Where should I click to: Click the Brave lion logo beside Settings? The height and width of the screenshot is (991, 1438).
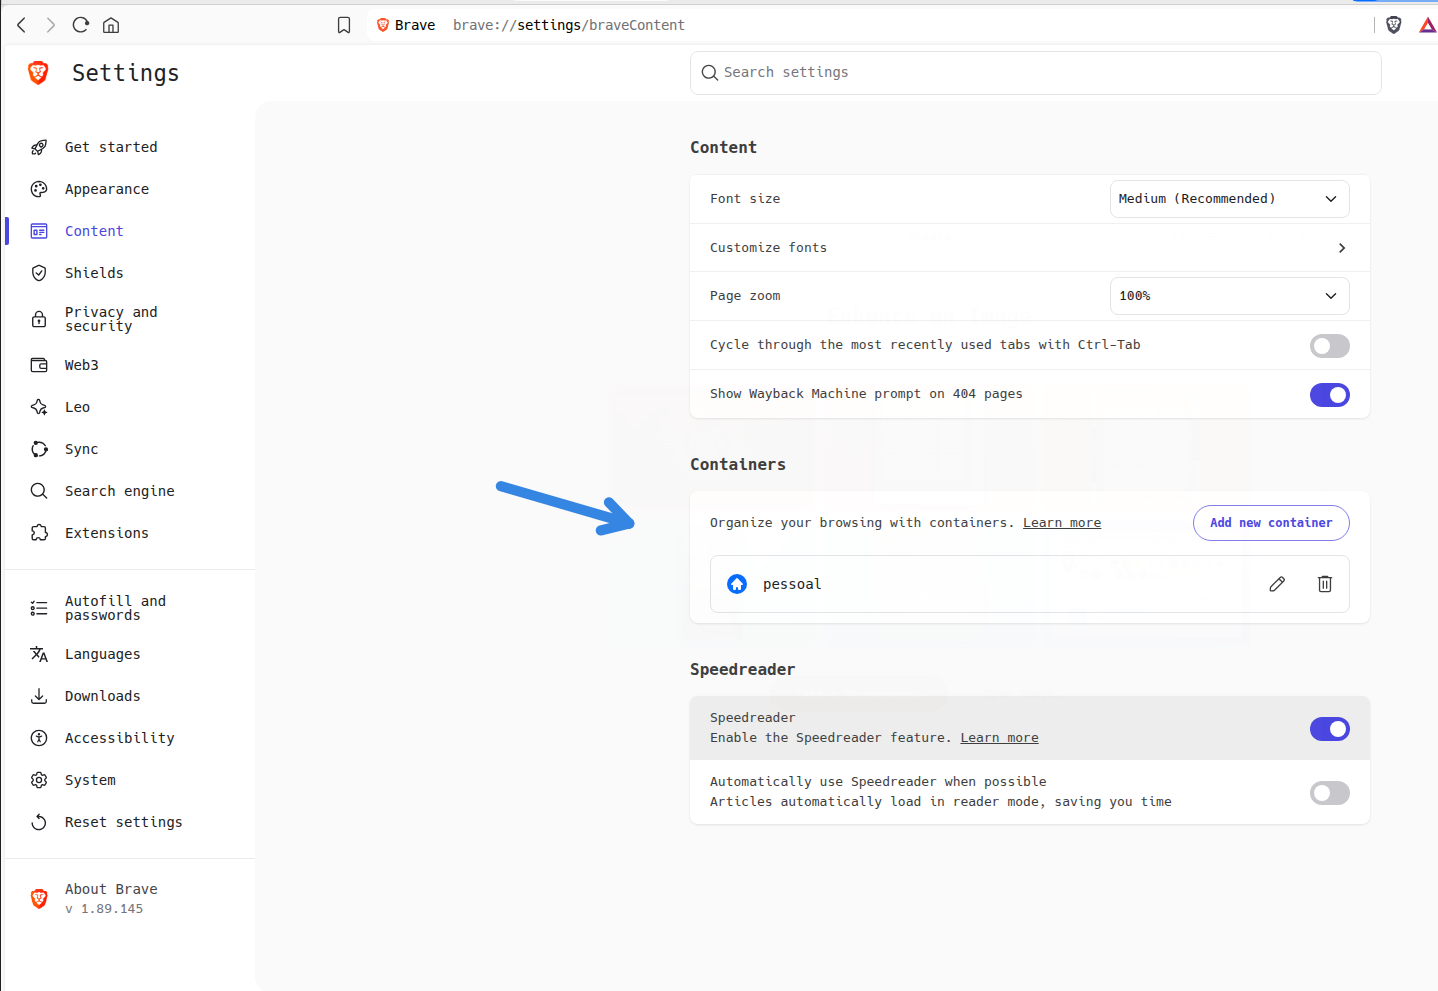[38, 73]
